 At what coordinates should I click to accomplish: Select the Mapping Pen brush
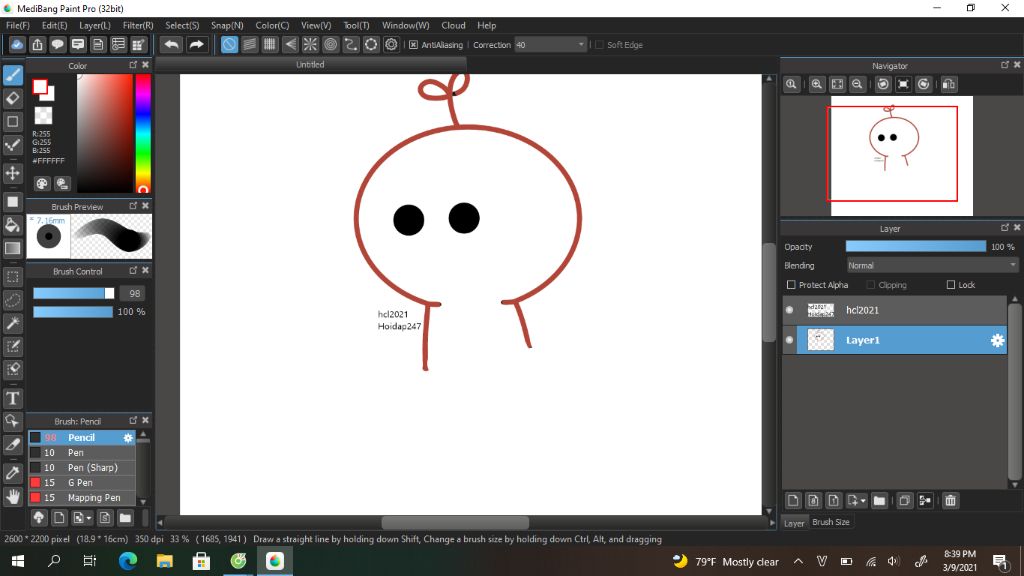(82, 498)
